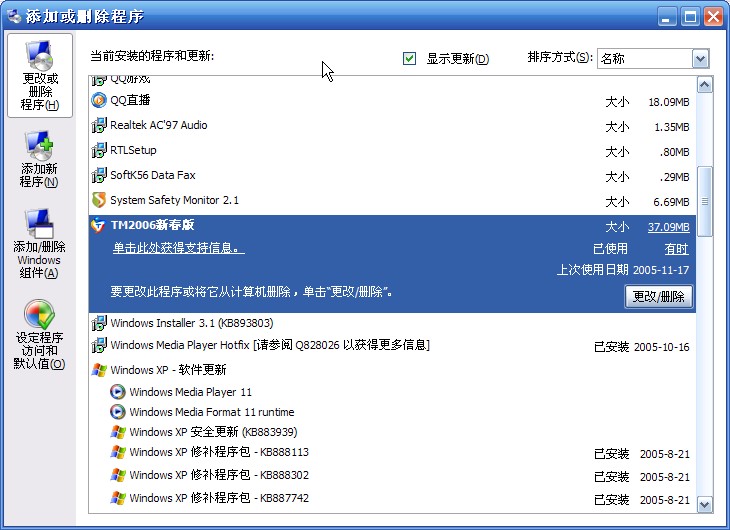Select 修补程序包 - KB888113 entry
Image resolution: width=730 pixels, height=530 pixels.
click(219, 452)
